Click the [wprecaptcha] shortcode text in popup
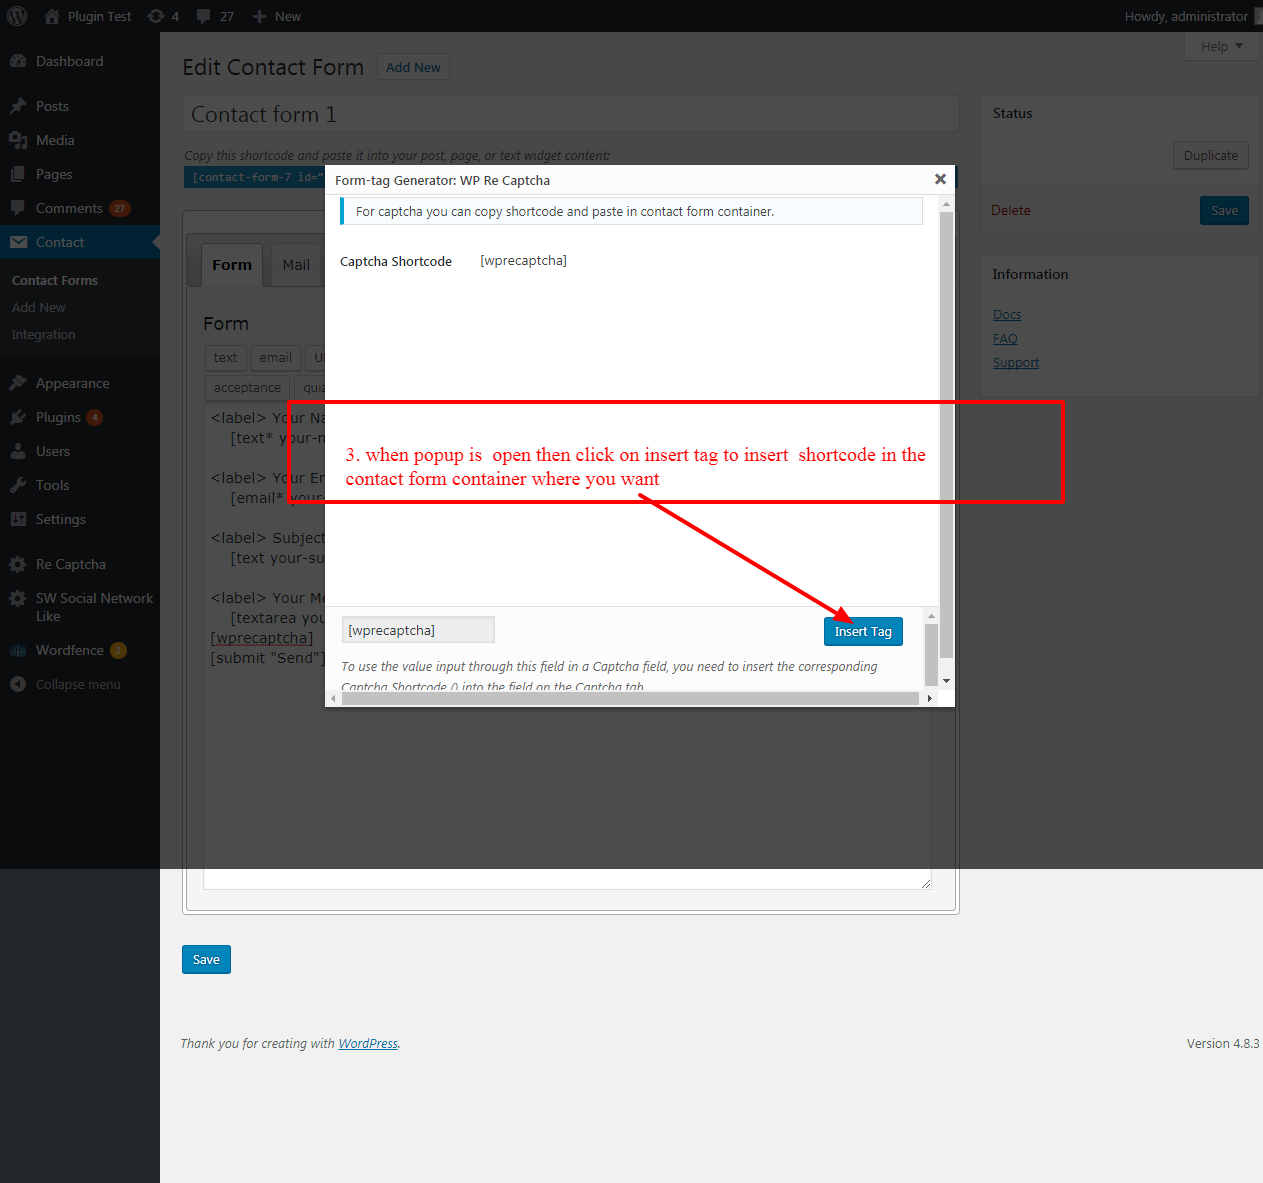This screenshot has width=1263, height=1183. point(523,260)
